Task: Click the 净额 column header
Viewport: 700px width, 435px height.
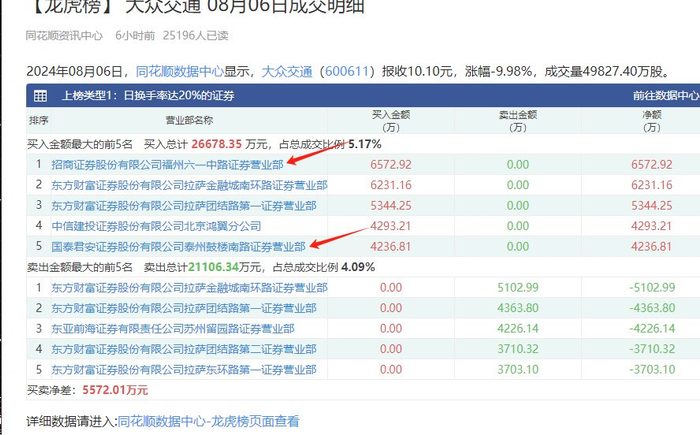Action: tap(652, 121)
